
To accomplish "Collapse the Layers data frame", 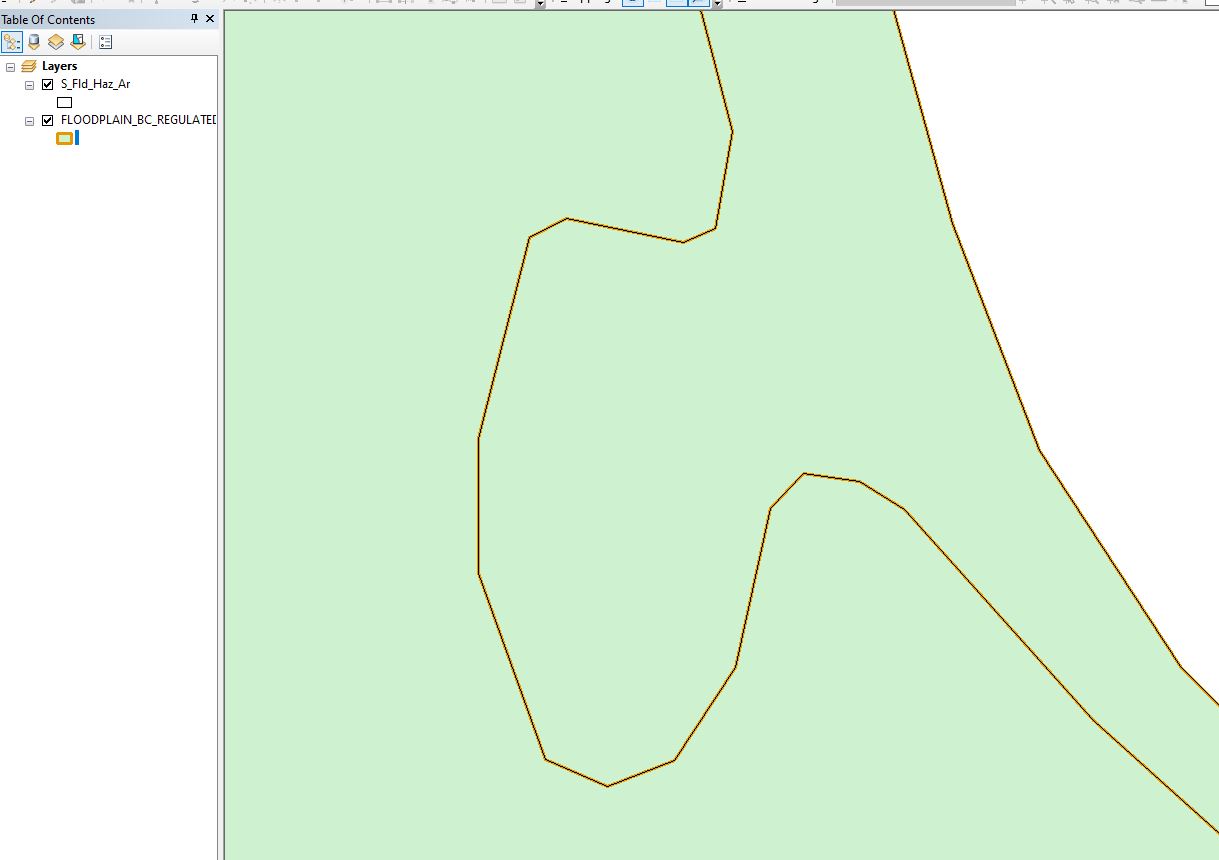I will pyautogui.click(x=11, y=65).
